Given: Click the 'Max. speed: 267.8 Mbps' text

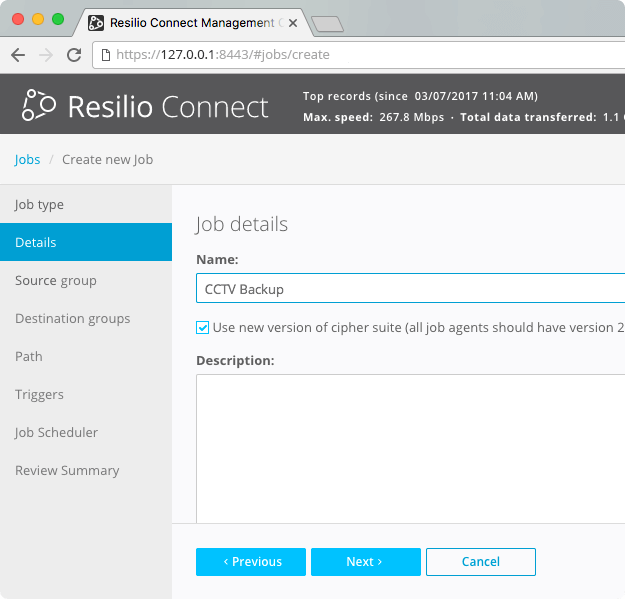Looking at the screenshot, I should click(373, 117).
